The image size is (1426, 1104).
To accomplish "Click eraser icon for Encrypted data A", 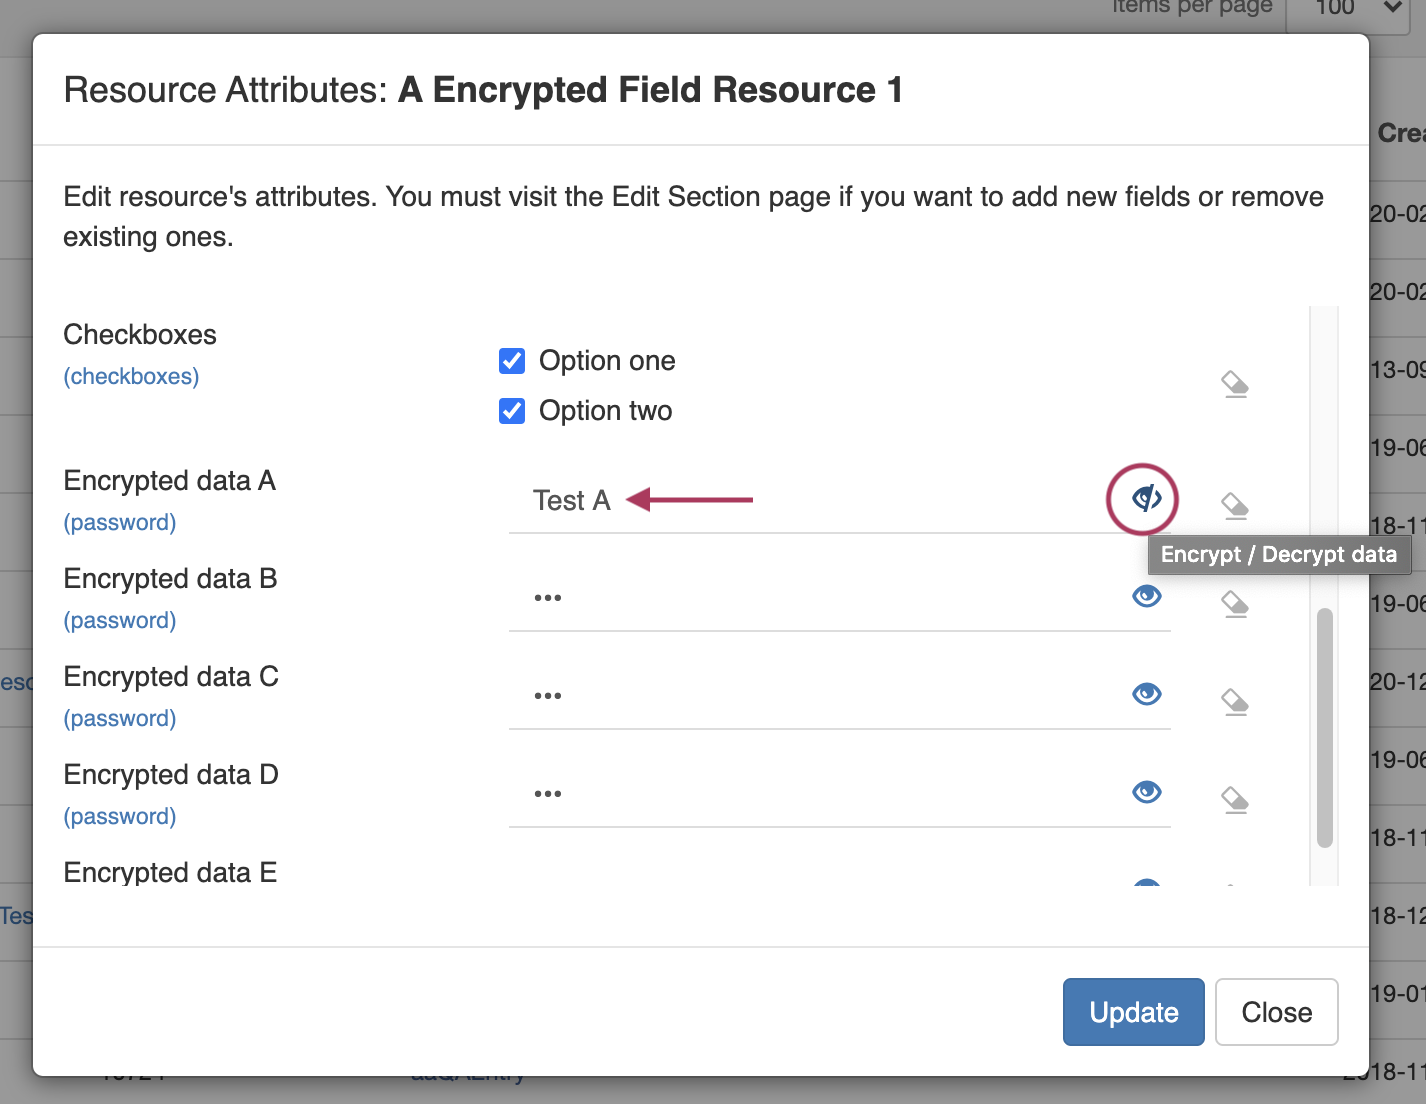I will click(1235, 506).
